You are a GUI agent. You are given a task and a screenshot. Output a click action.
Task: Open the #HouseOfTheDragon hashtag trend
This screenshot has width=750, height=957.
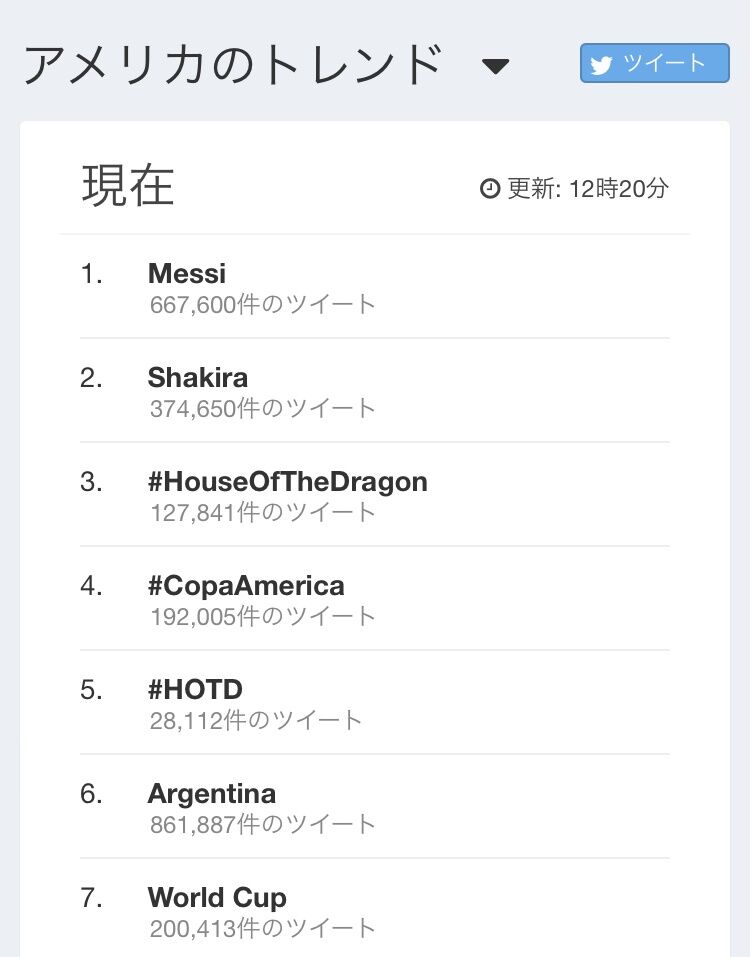tap(288, 481)
